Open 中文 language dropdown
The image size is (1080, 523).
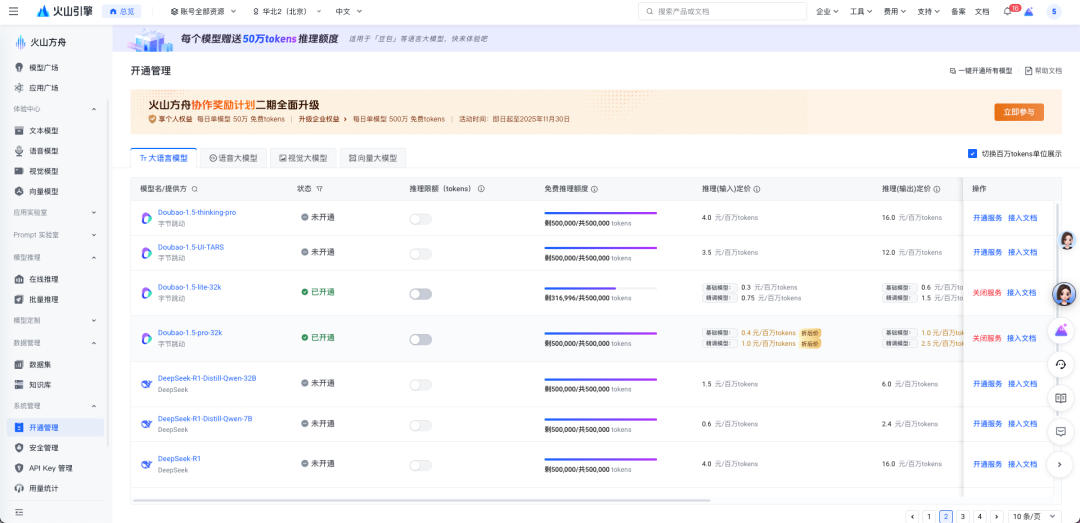[349, 12]
